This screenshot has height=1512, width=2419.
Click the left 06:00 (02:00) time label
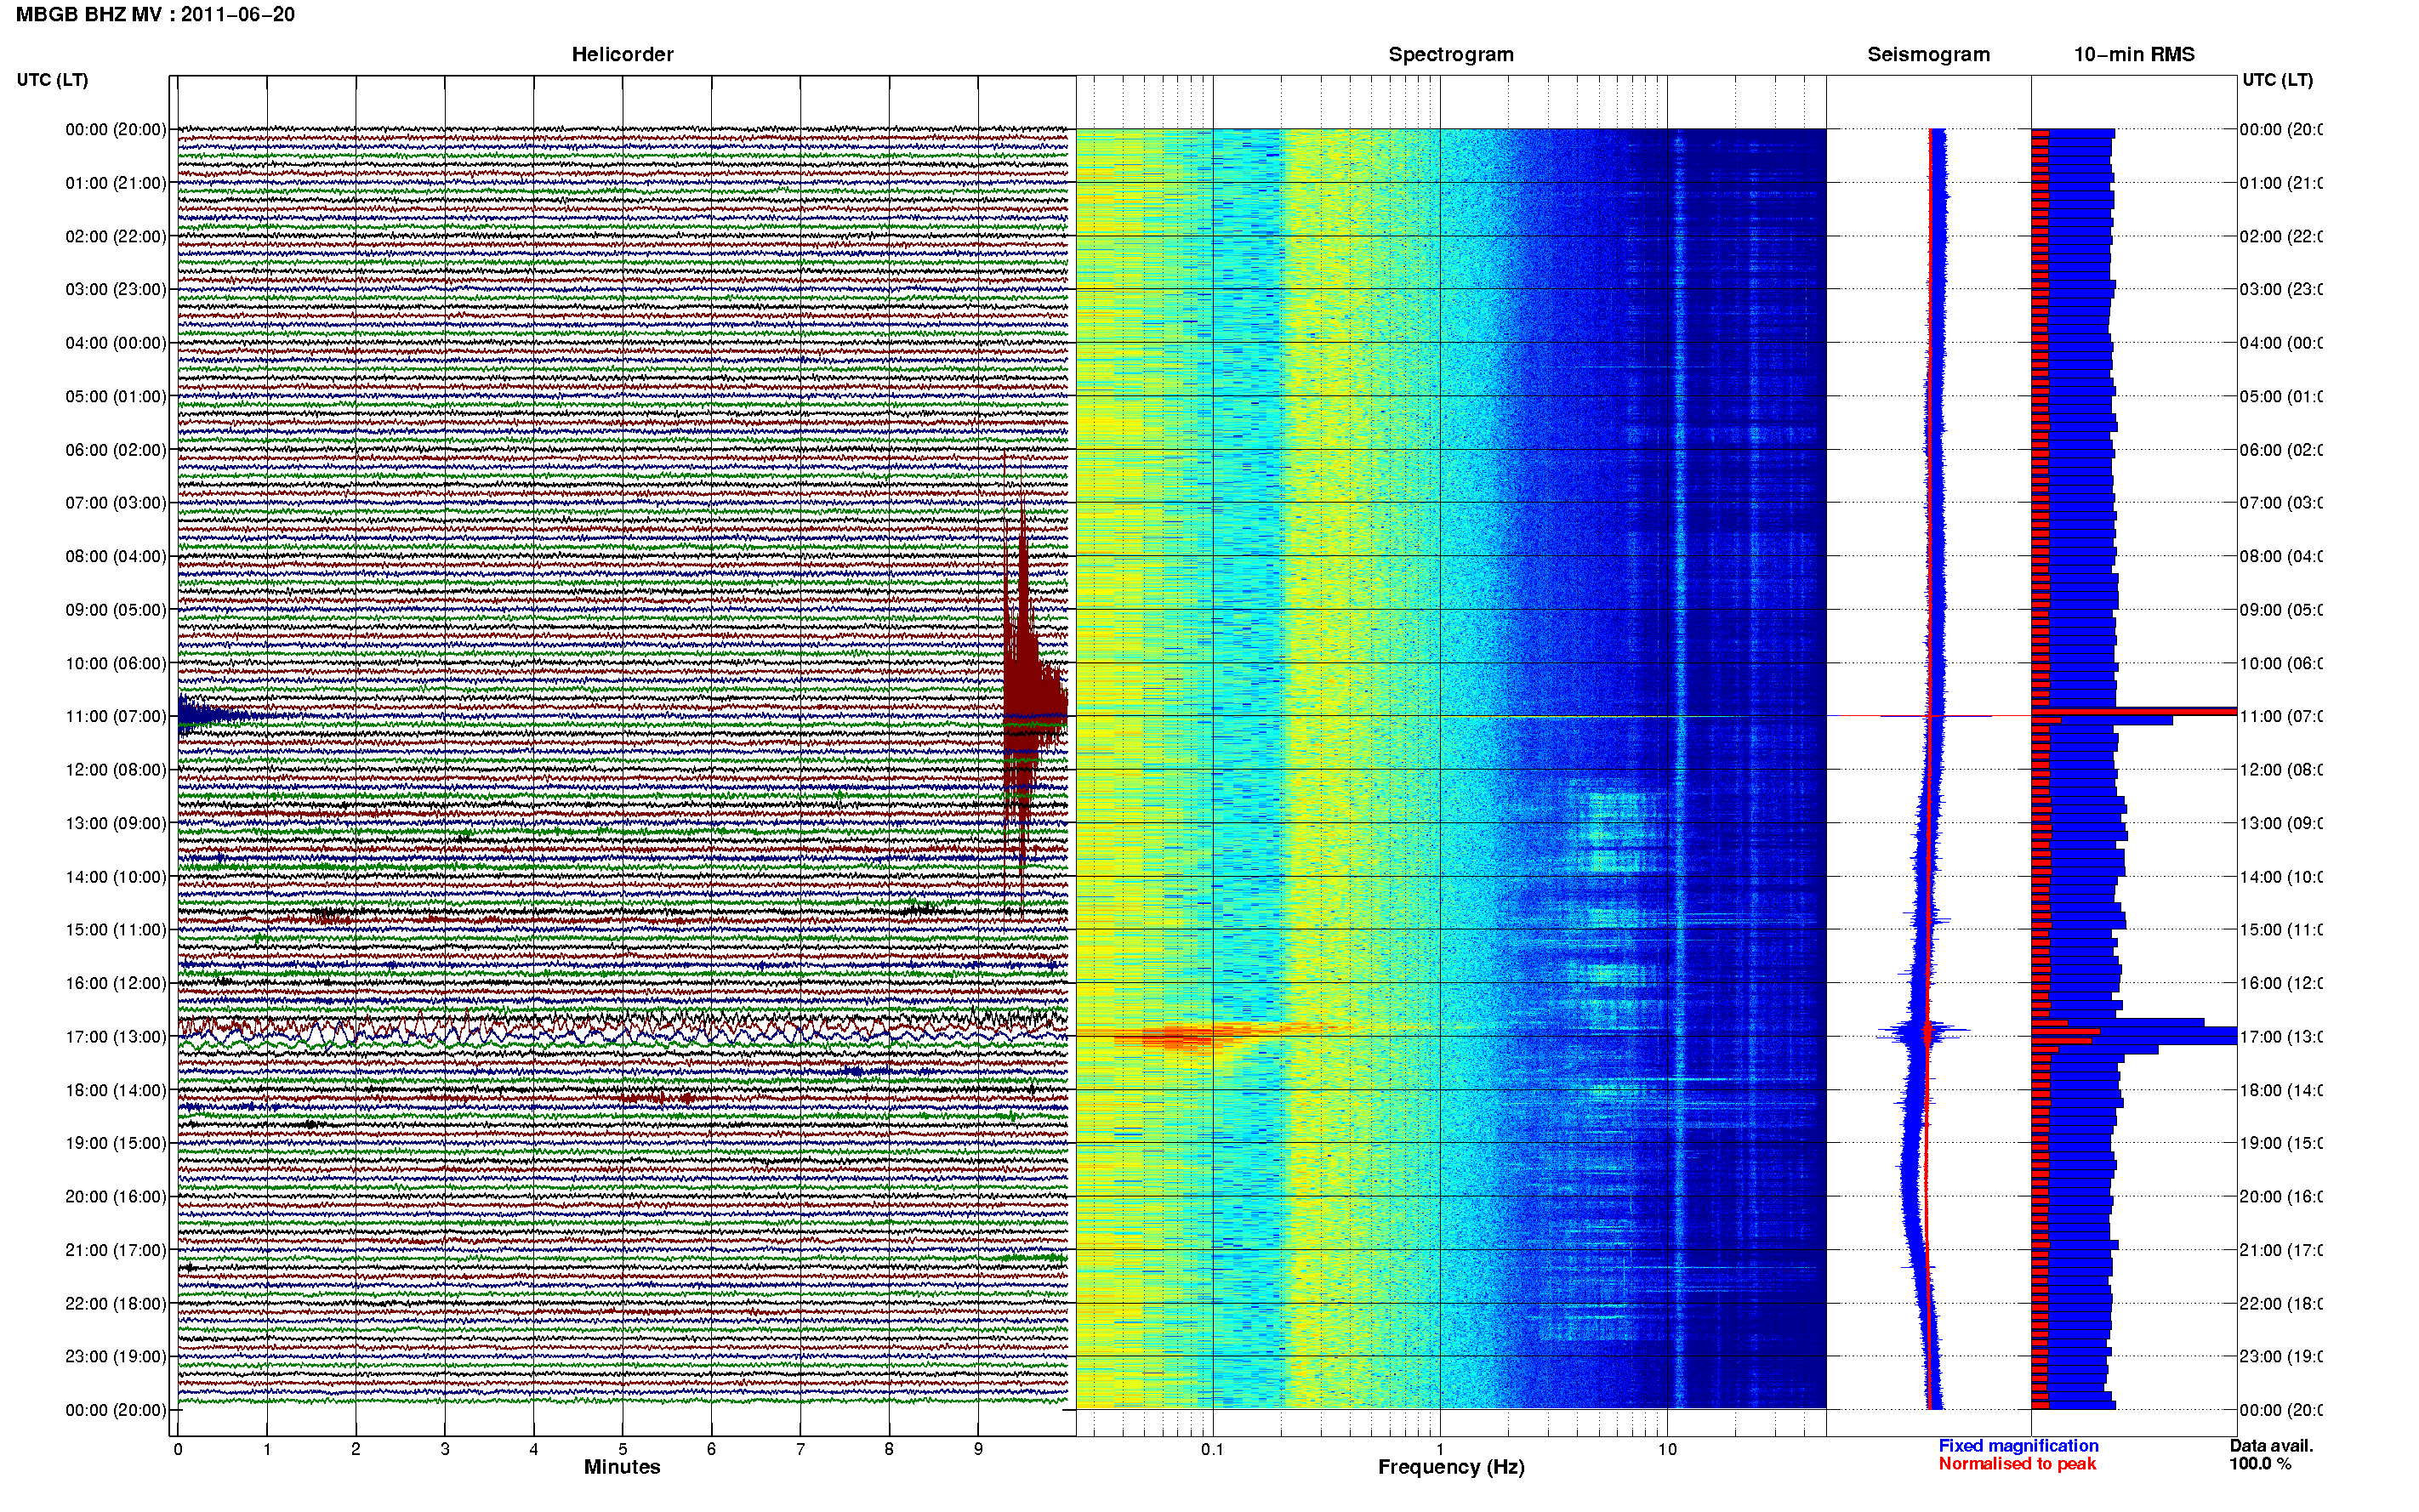[116, 450]
